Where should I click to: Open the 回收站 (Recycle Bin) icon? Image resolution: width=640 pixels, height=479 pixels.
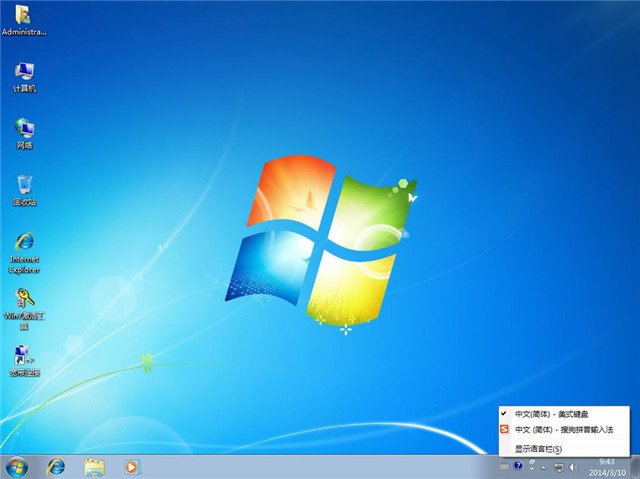[24, 185]
